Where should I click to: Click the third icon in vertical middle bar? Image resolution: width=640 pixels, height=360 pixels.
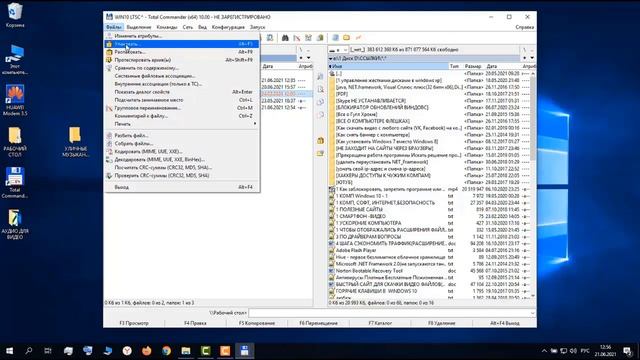click(320, 102)
